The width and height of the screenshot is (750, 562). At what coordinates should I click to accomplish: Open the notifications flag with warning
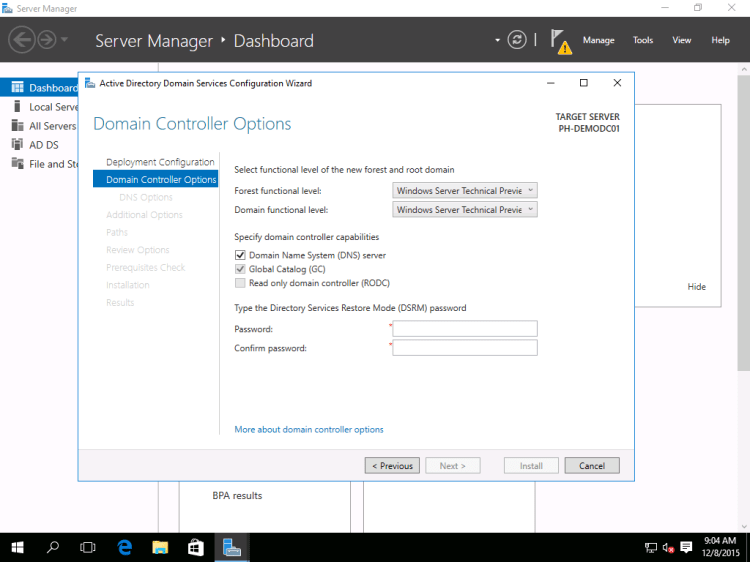[561, 41]
